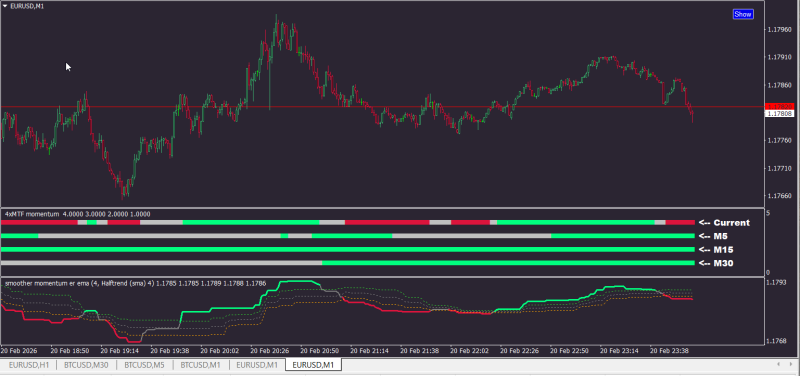Click the 1.17760 price scale value
The image size is (800, 376).
[779, 140]
